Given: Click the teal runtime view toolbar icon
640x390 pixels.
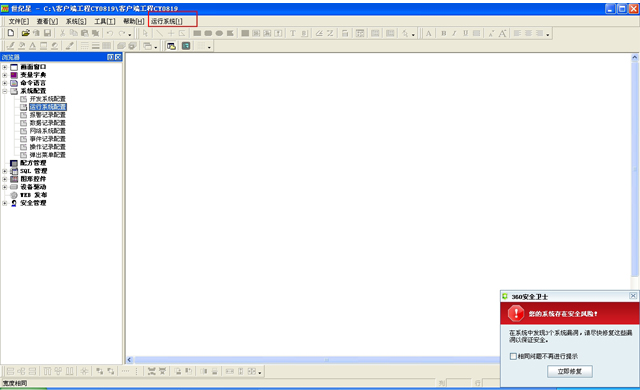Looking at the screenshot, I should [x=186, y=46].
